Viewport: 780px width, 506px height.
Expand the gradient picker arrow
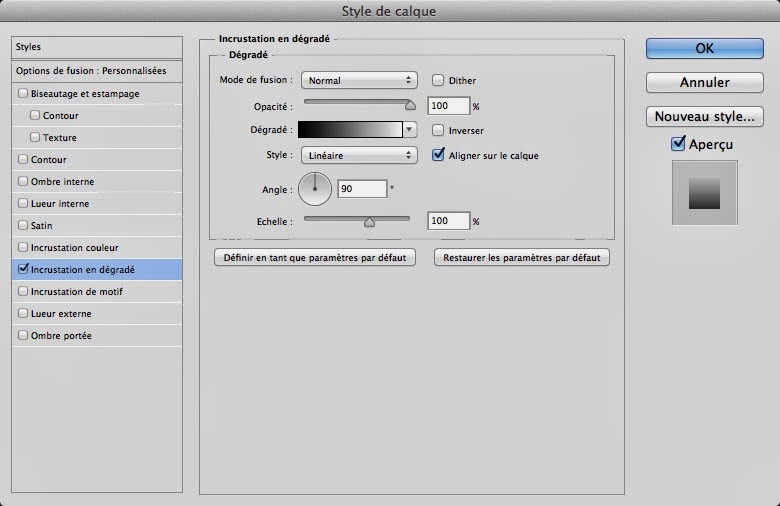[x=409, y=130]
